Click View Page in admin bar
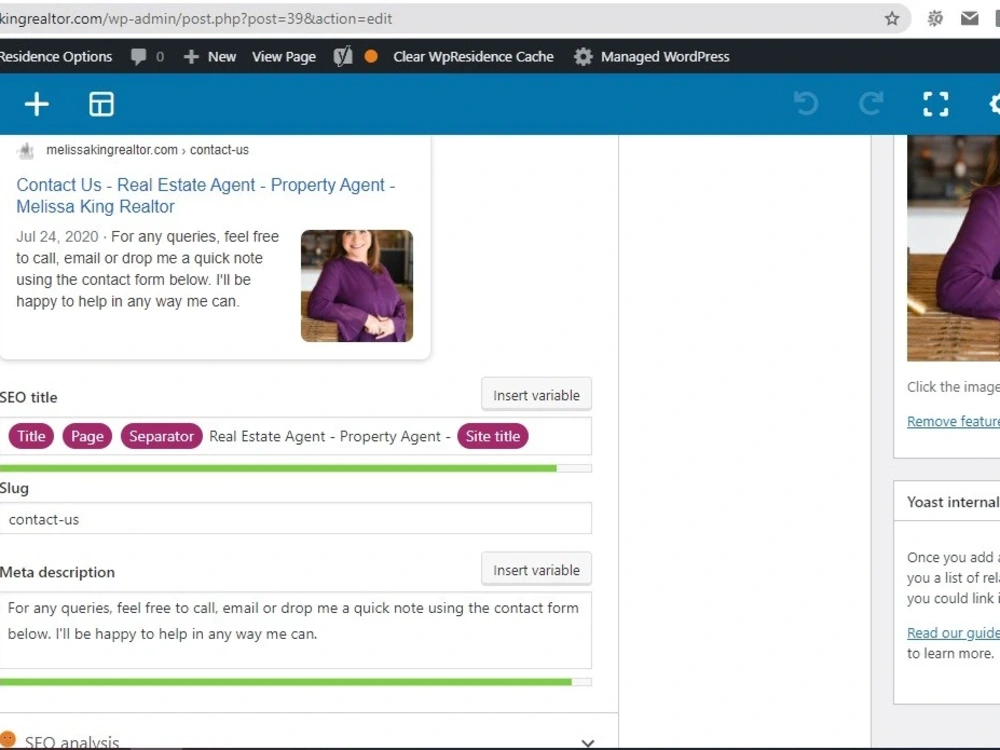The height and width of the screenshot is (750, 1000). [284, 57]
